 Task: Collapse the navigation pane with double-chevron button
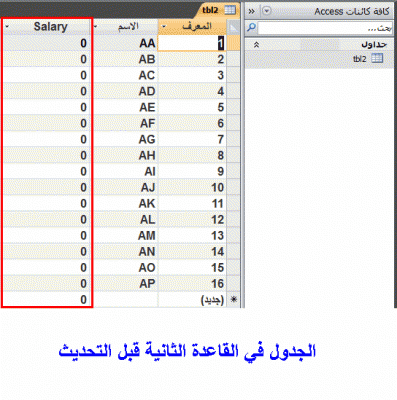coord(252,11)
